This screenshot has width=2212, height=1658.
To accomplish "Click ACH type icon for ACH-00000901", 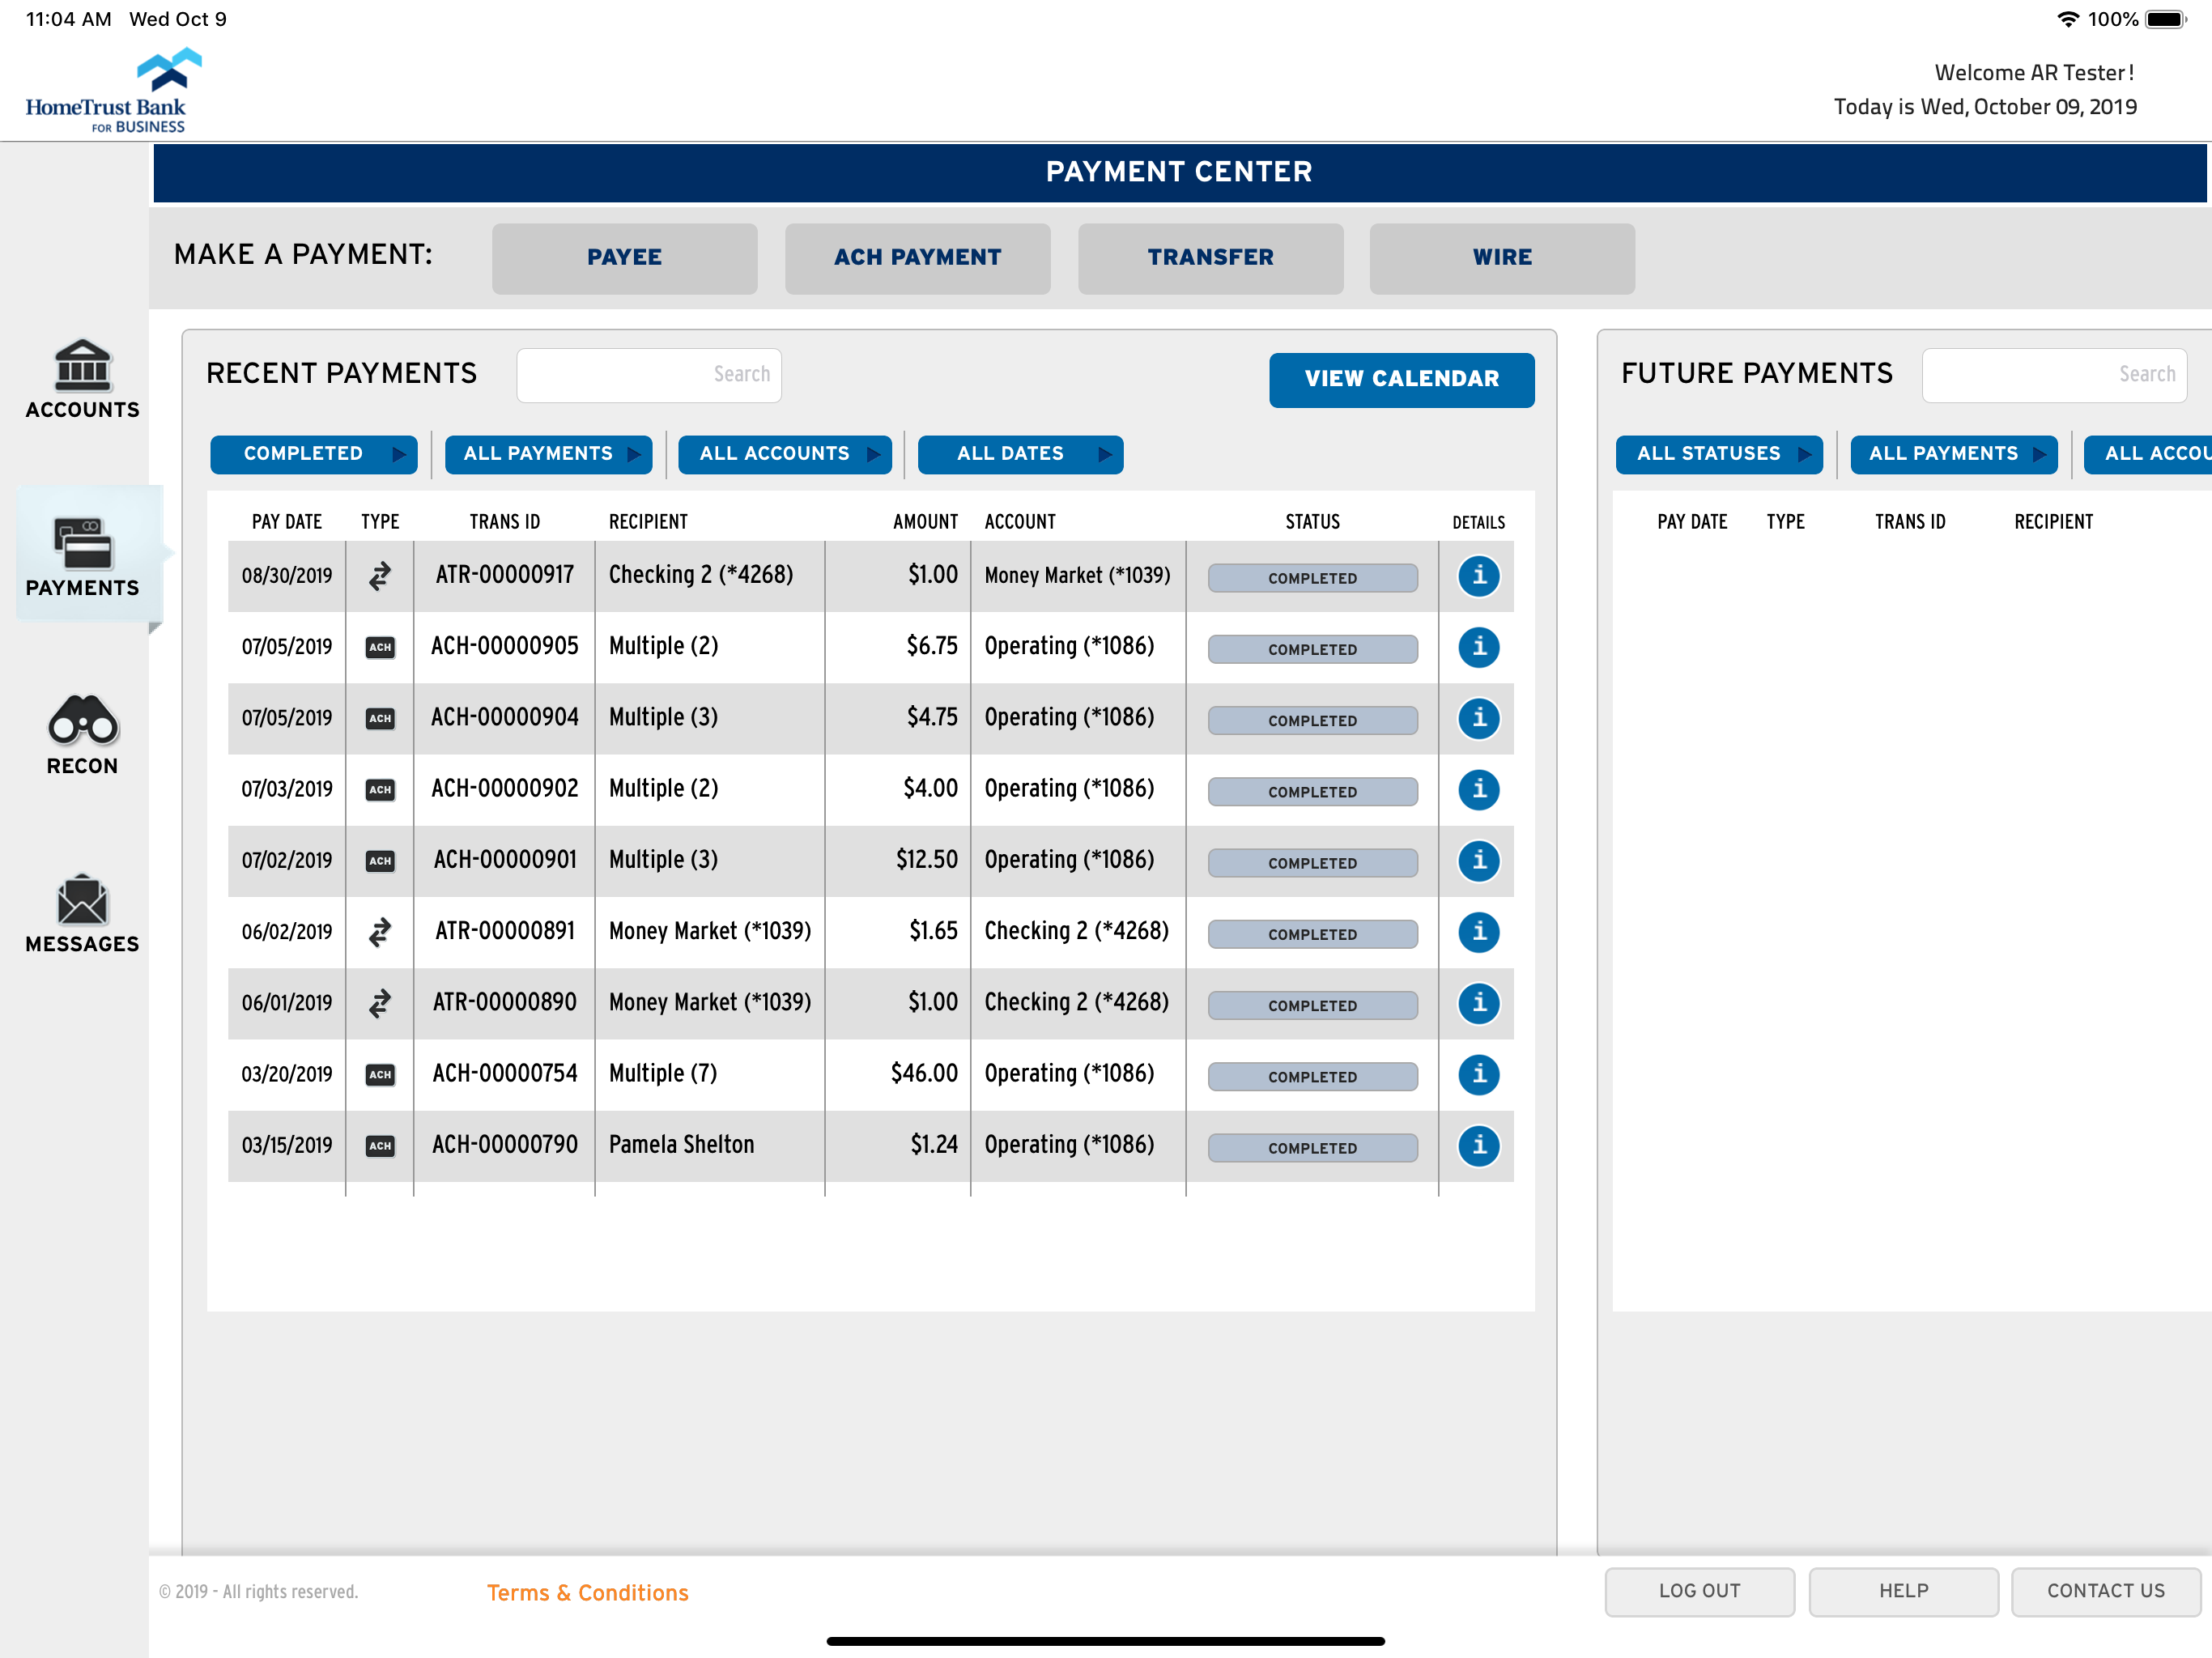I will (380, 861).
